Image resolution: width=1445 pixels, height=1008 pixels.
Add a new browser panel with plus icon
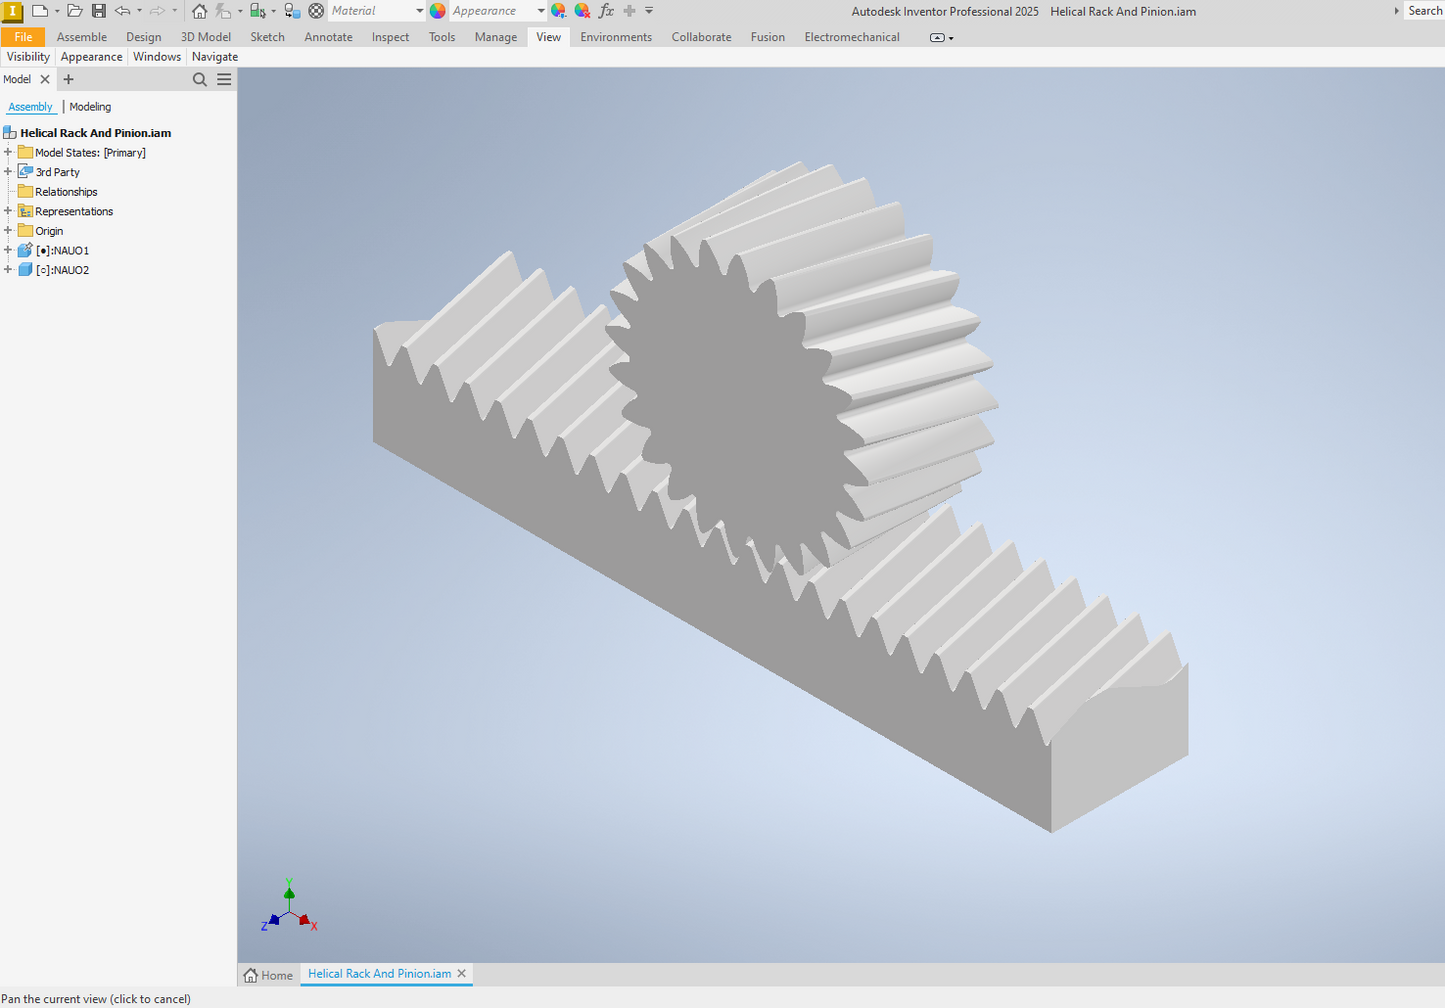(68, 80)
